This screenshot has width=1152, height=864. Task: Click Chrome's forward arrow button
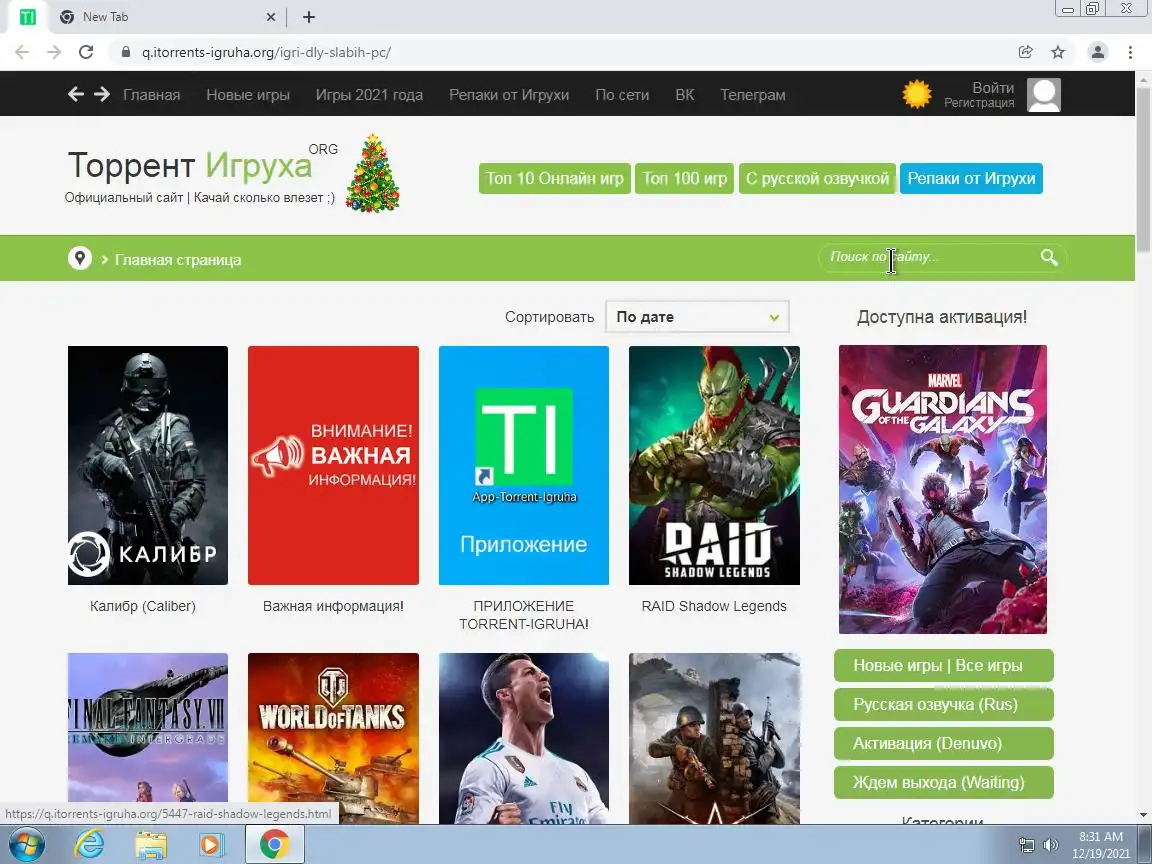[x=54, y=52]
